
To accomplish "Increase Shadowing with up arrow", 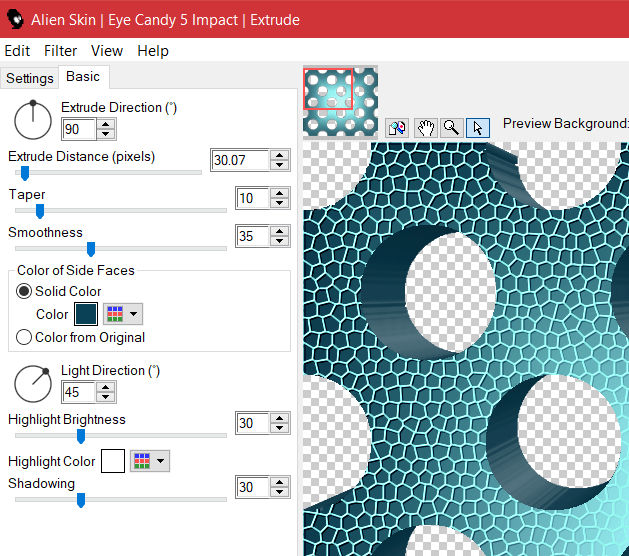I will pos(280,483).
